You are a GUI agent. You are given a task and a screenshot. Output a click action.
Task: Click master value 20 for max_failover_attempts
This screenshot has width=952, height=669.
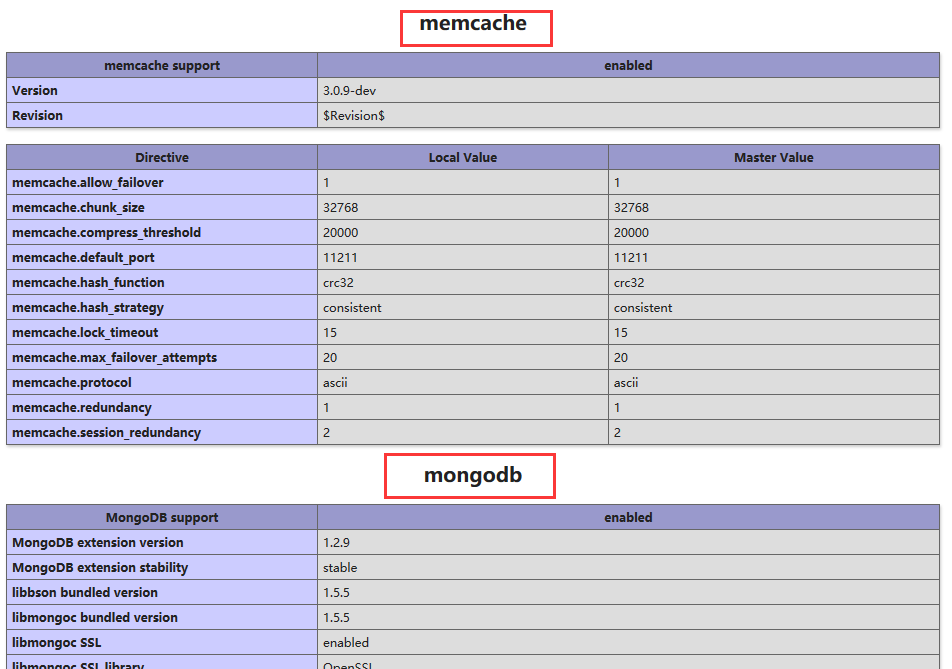(620, 358)
